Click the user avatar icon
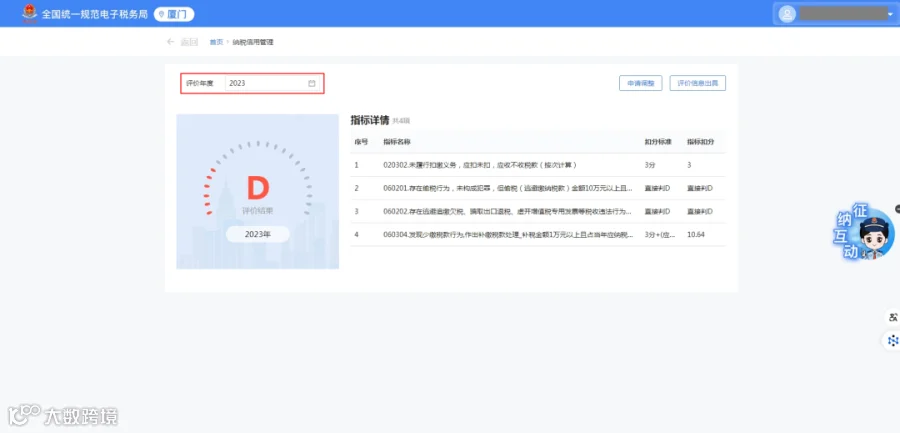 [x=787, y=14]
